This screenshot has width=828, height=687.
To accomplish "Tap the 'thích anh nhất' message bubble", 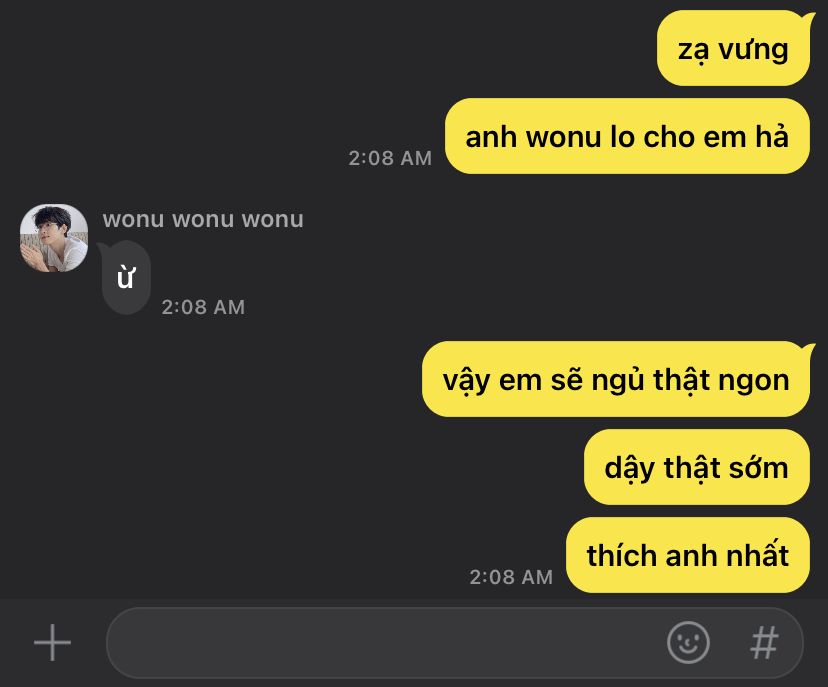I will coord(688,555).
